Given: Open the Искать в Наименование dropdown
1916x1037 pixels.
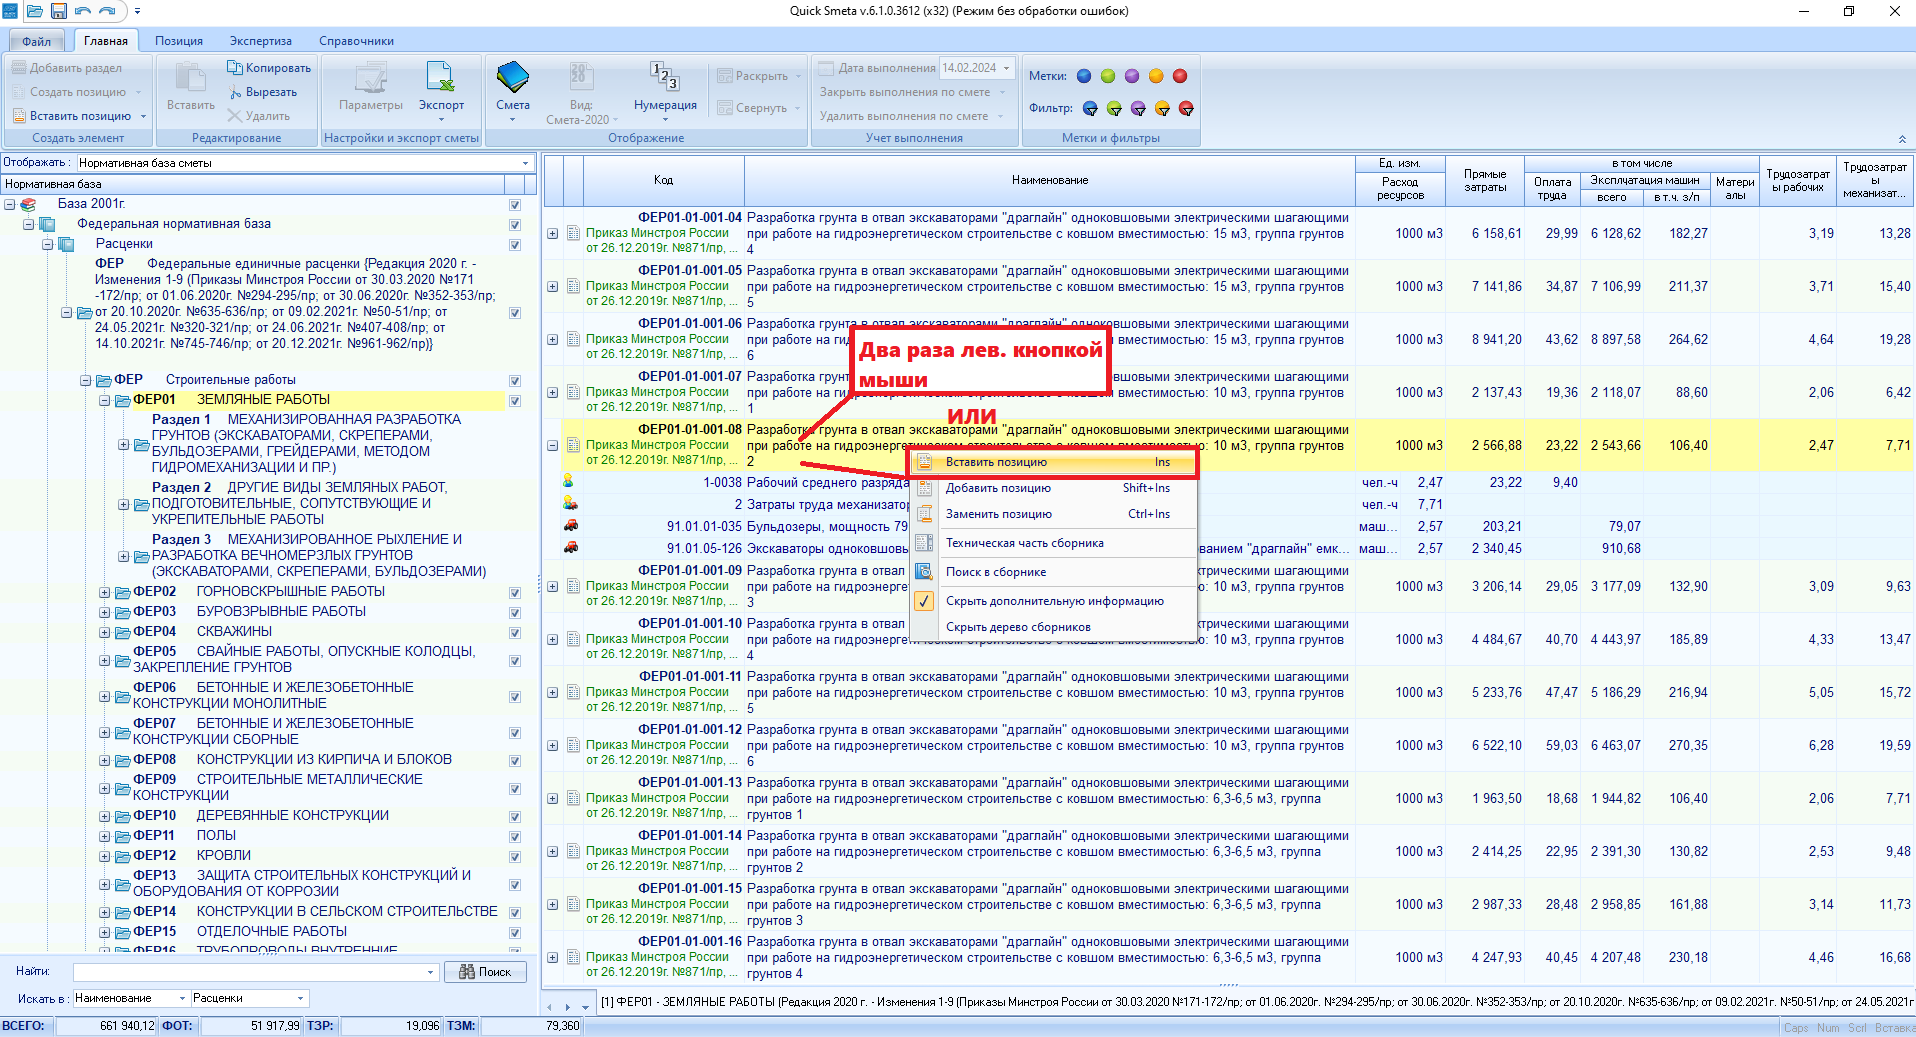Looking at the screenshot, I should coord(182,998).
